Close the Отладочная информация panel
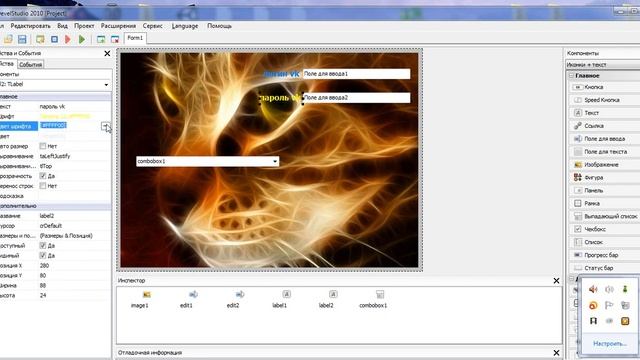Viewport: 640px width, 360px height. (556, 353)
